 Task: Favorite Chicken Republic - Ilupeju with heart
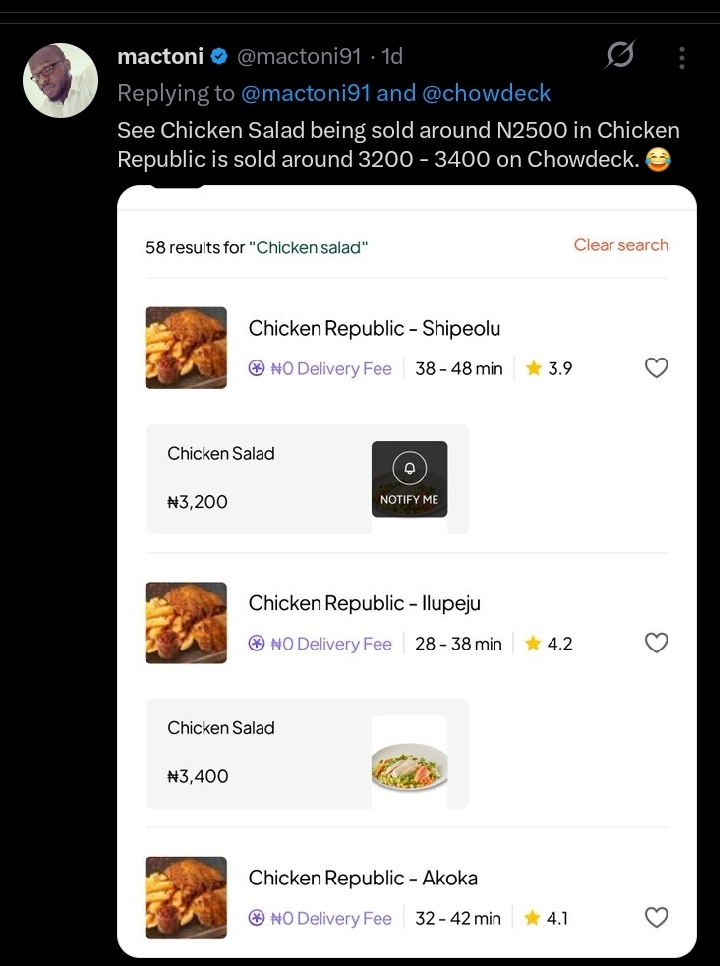656,643
